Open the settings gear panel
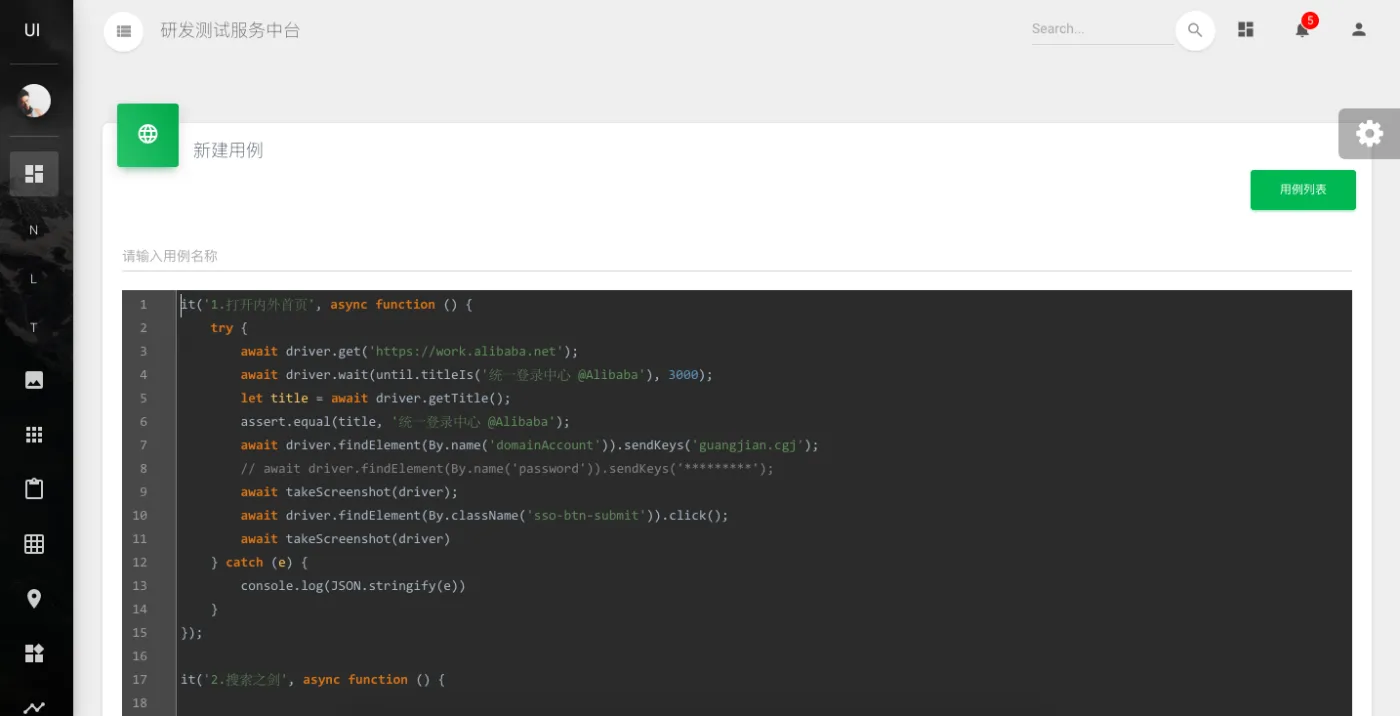The image size is (1400, 716). pyautogui.click(x=1369, y=134)
